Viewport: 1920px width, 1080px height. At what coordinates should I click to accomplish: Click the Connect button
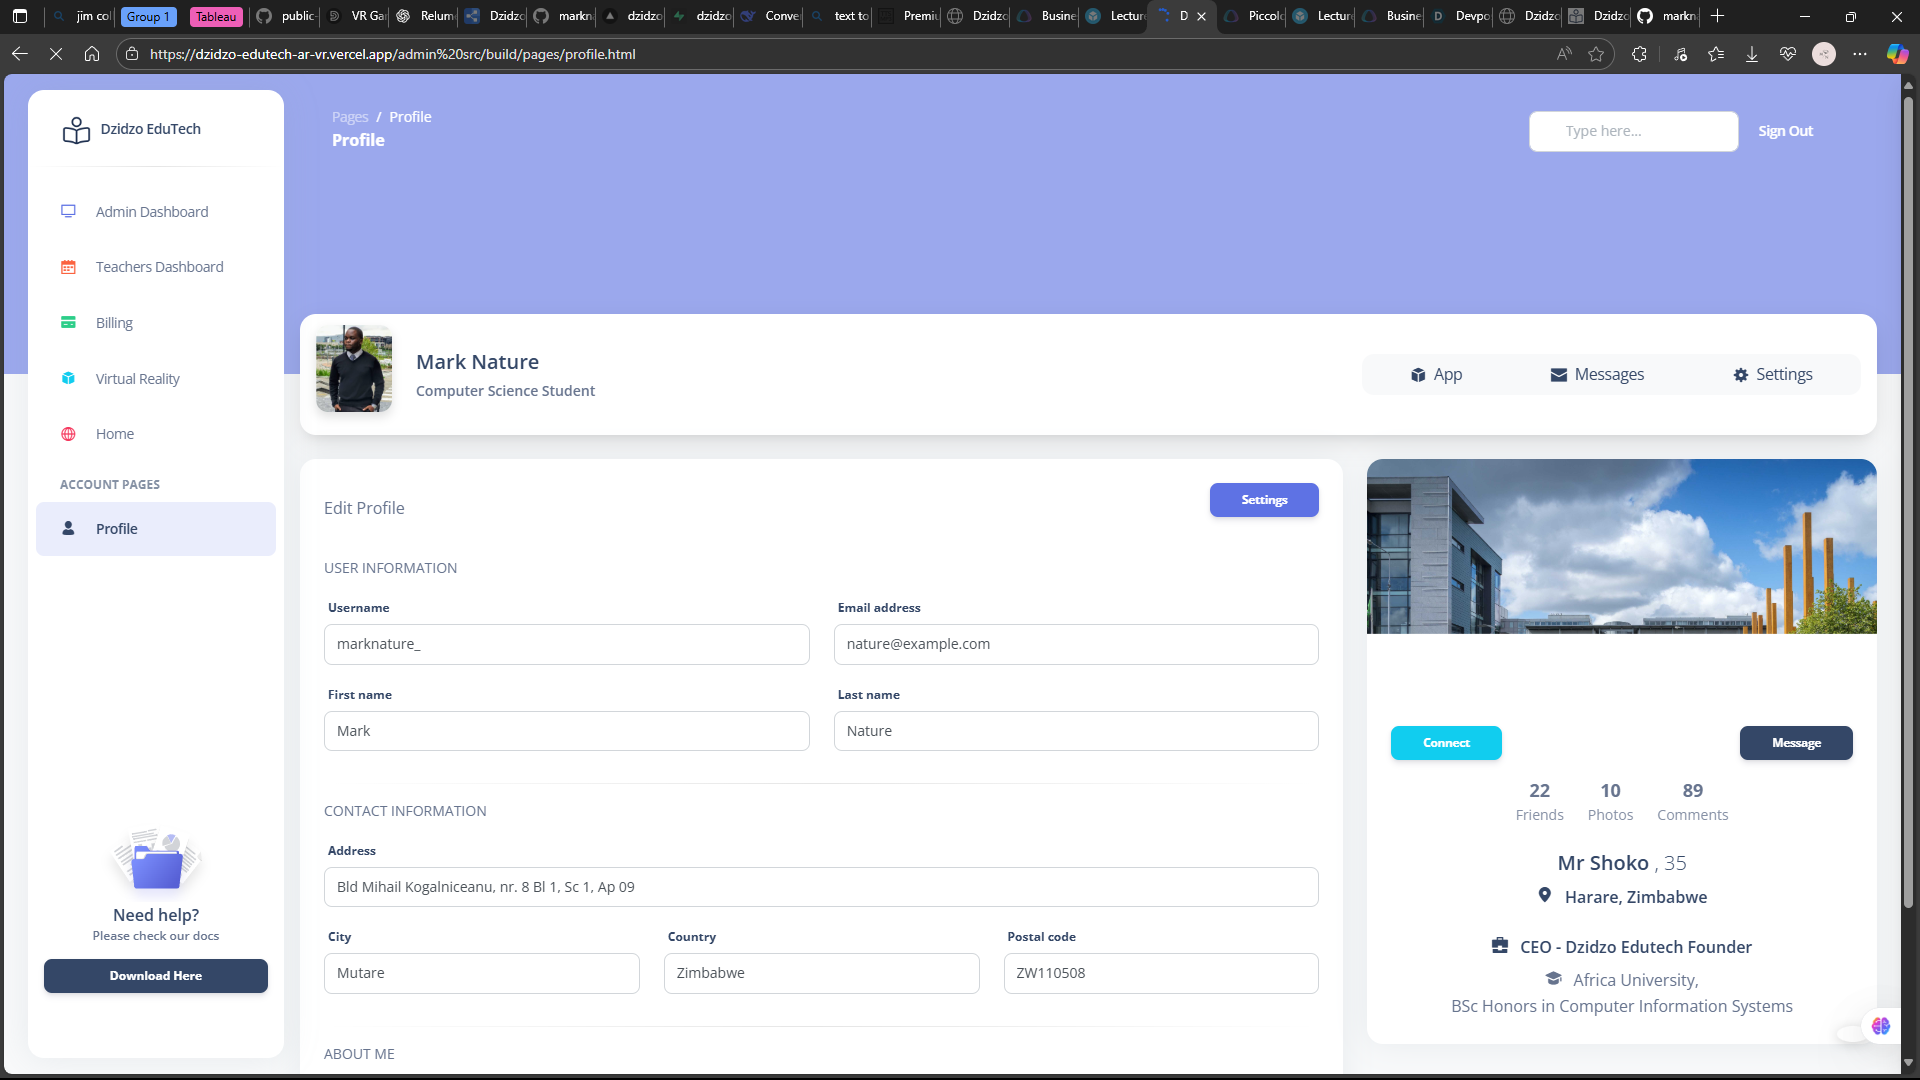click(1446, 743)
